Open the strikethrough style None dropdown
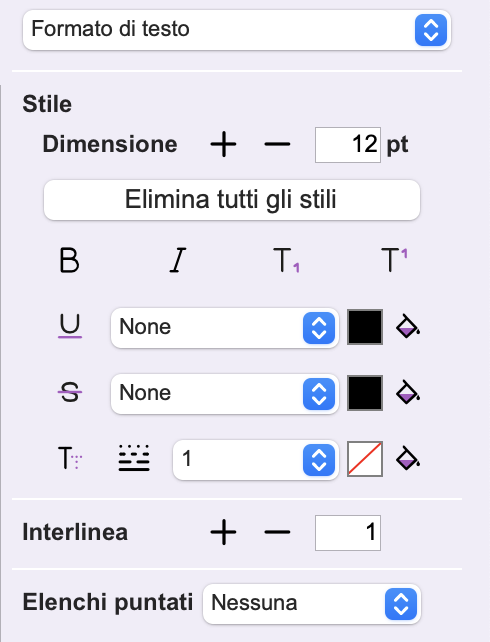 pyautogui.click(x=225, y=394)
